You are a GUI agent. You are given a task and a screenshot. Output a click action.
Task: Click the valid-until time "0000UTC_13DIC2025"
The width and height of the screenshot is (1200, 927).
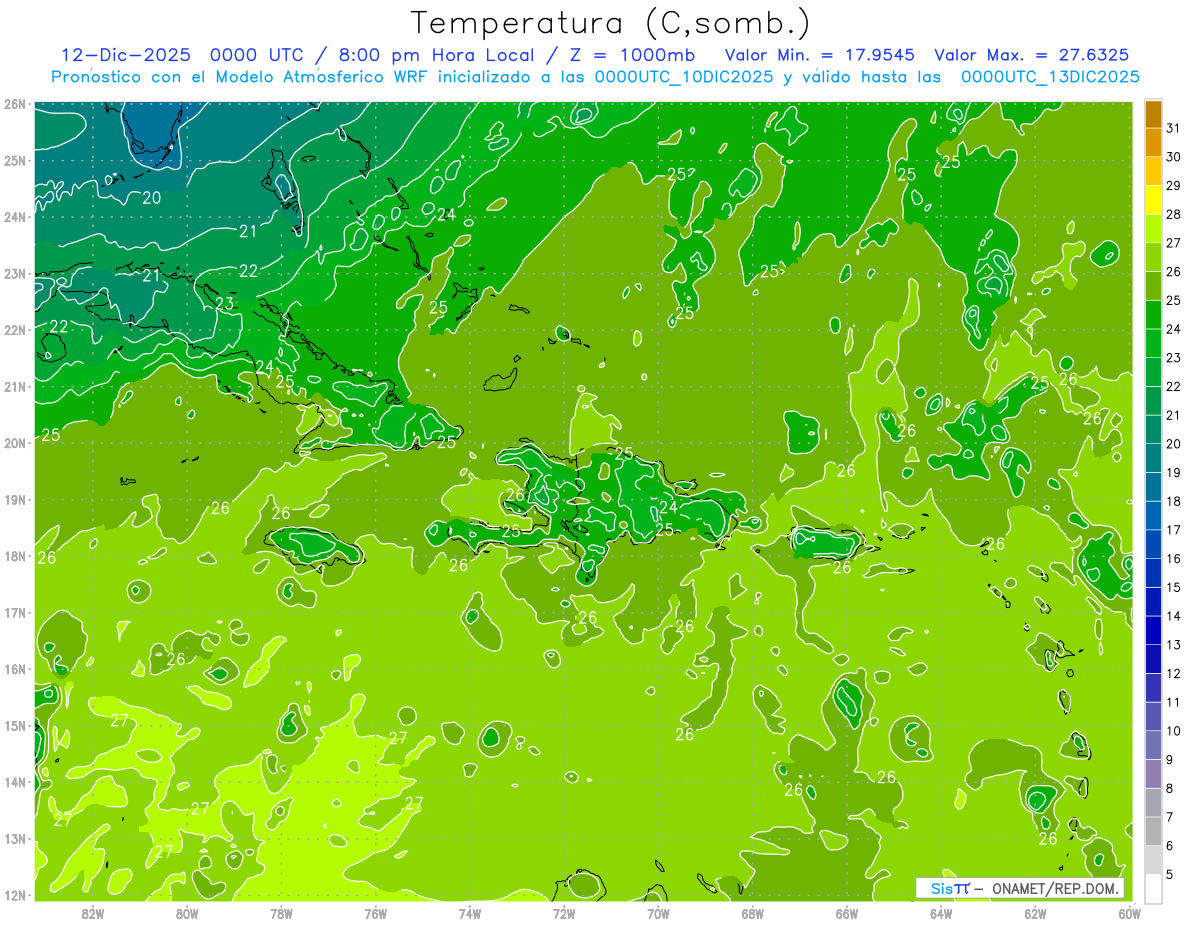(1050, 76)
